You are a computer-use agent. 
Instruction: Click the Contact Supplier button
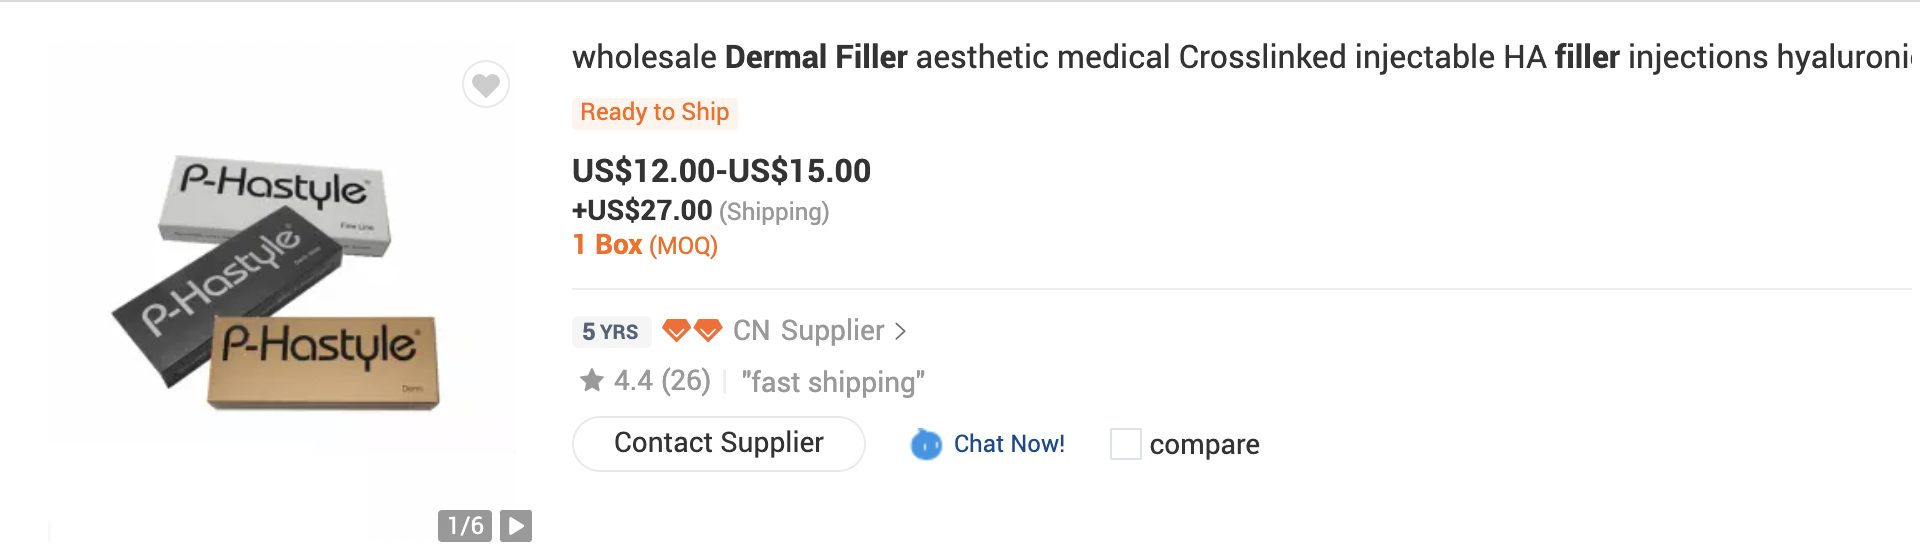pos(719,443)
